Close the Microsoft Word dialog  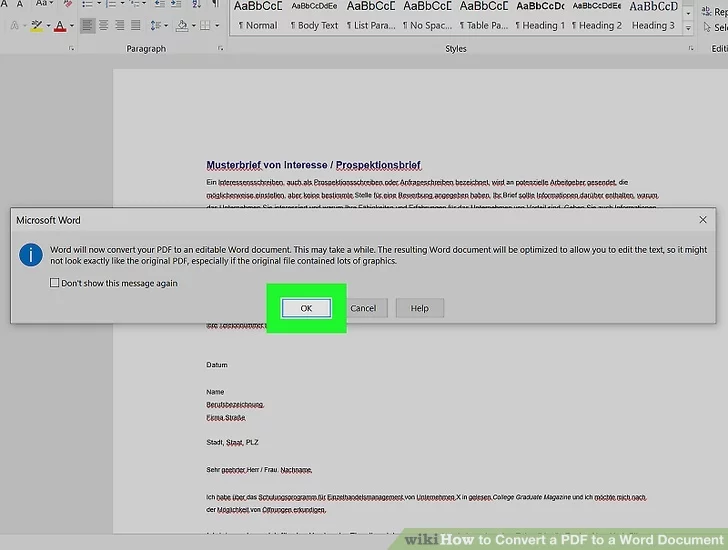703,220
